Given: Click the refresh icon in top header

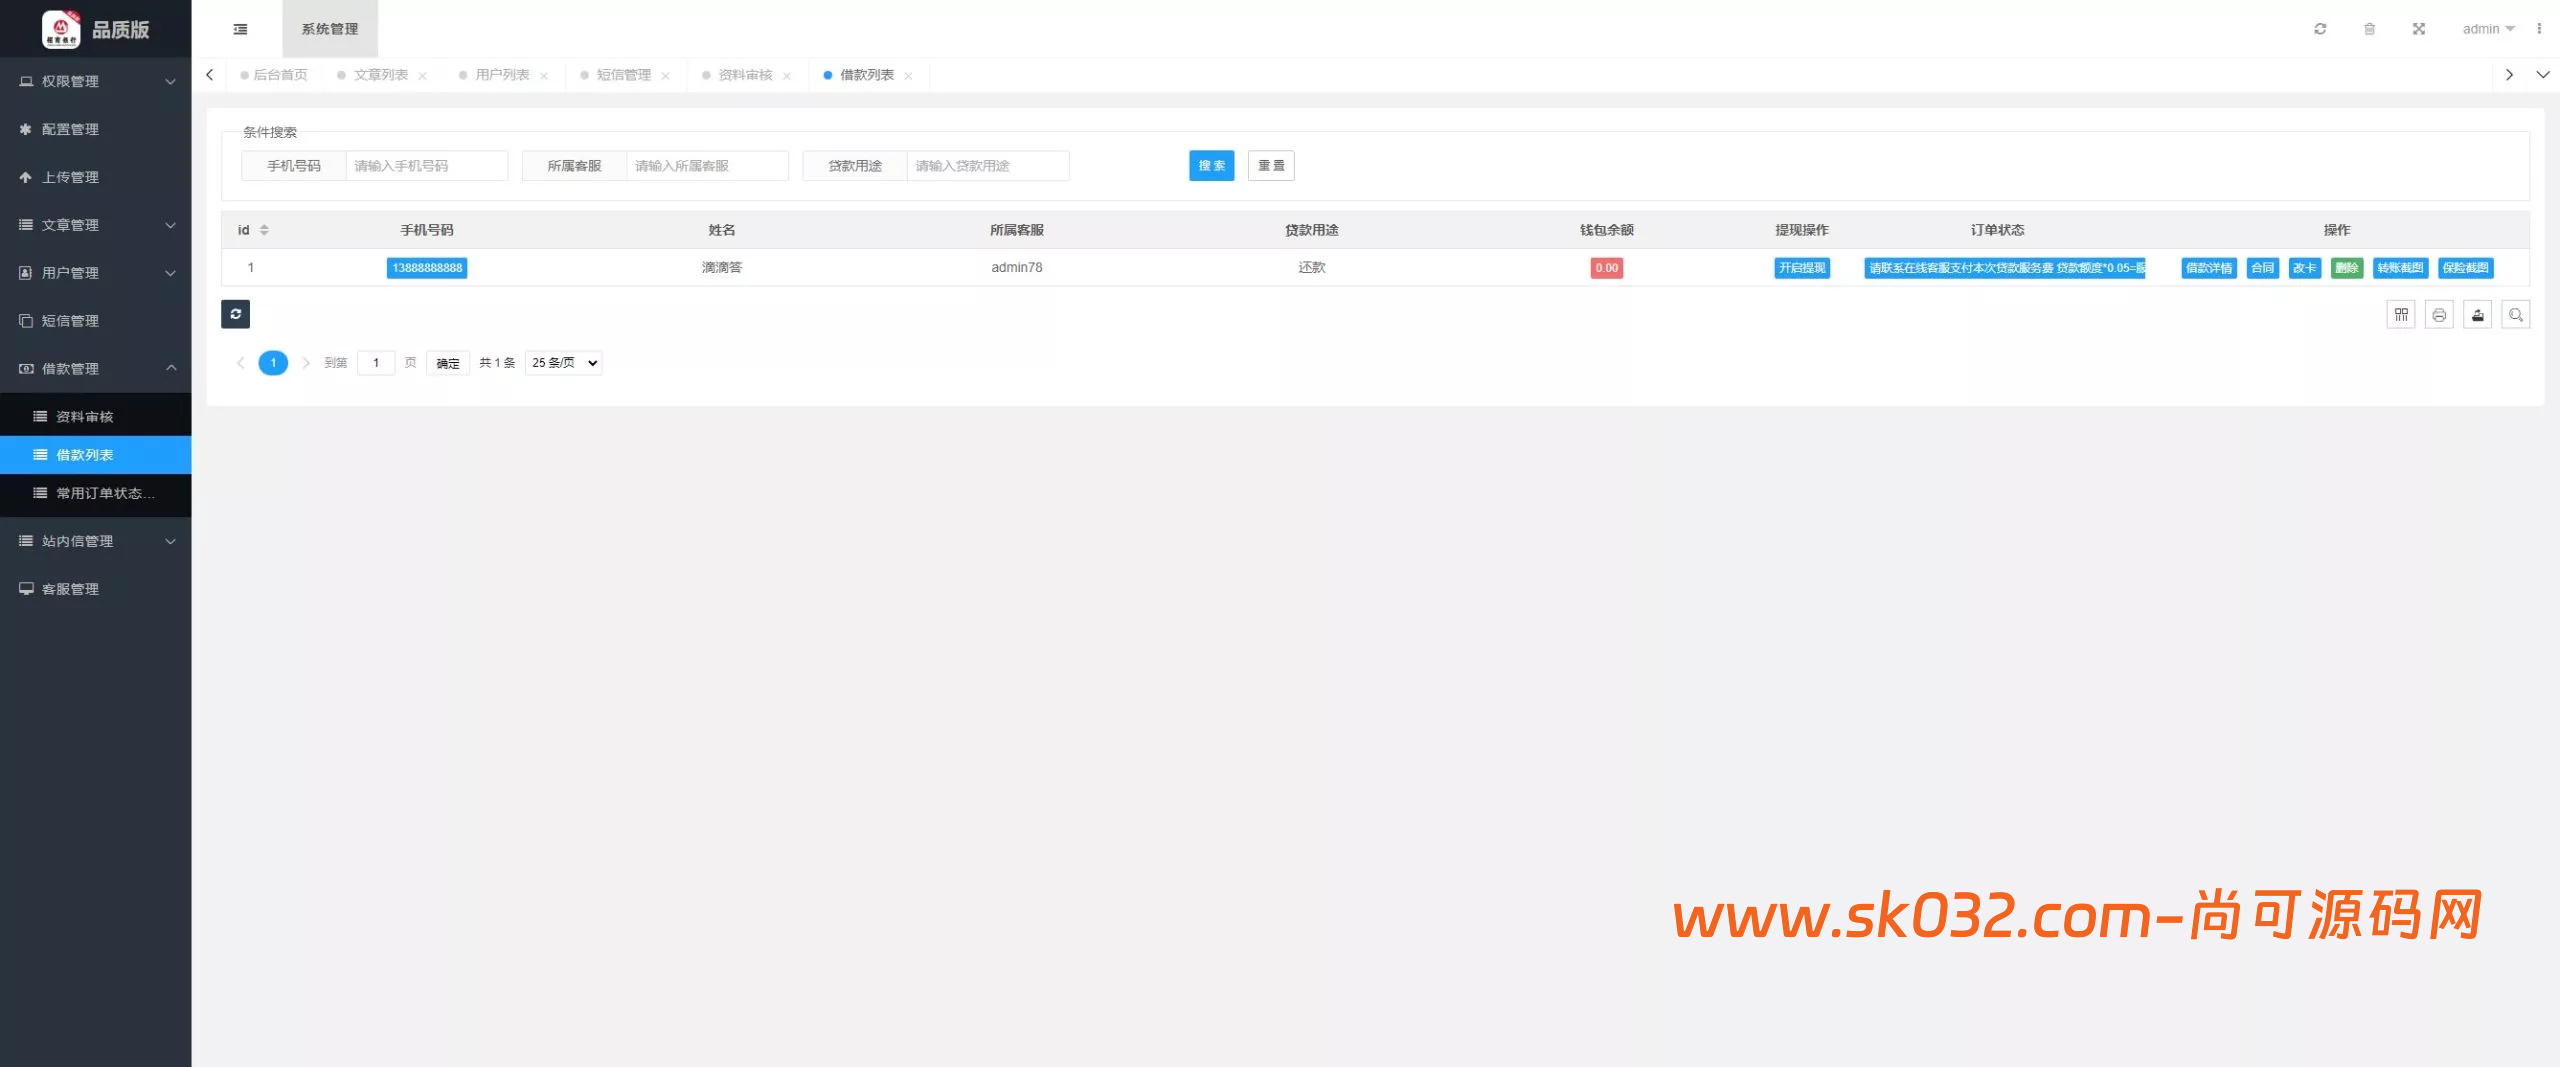Looking at the screenshot, I should (x=2320, y=29).
